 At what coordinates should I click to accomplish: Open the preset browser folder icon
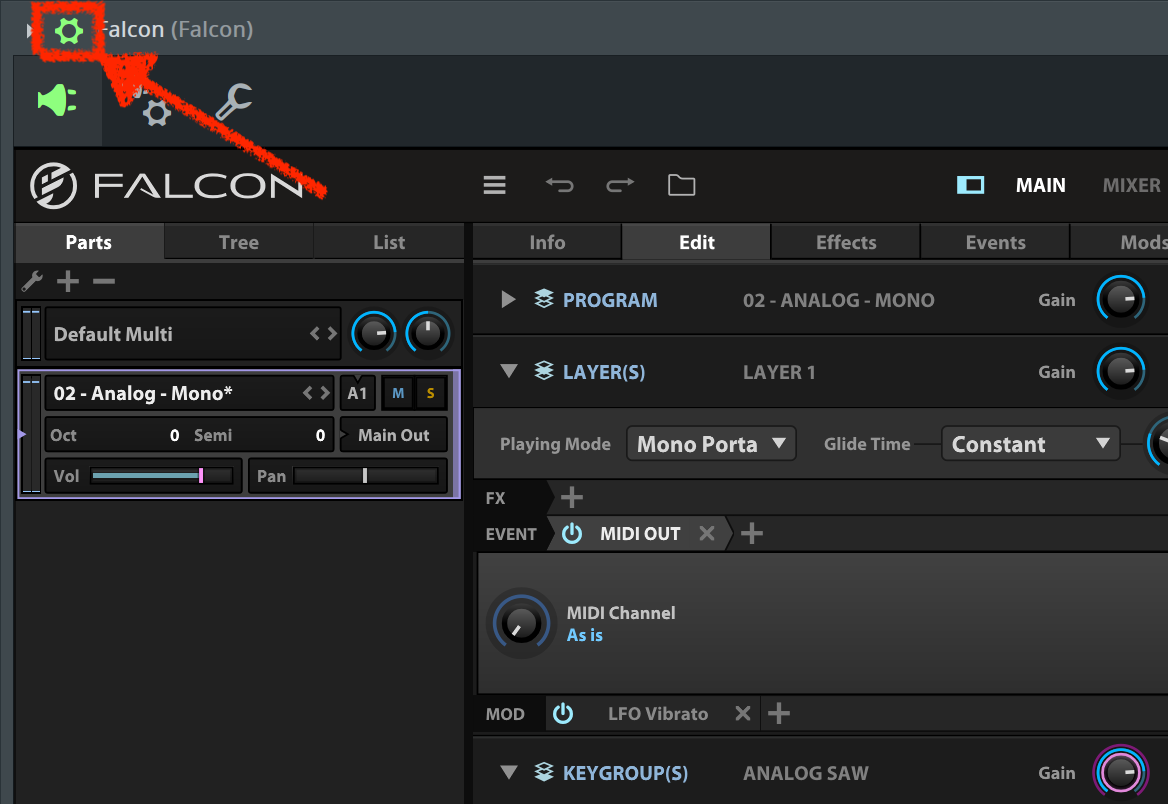pos(681,184)
